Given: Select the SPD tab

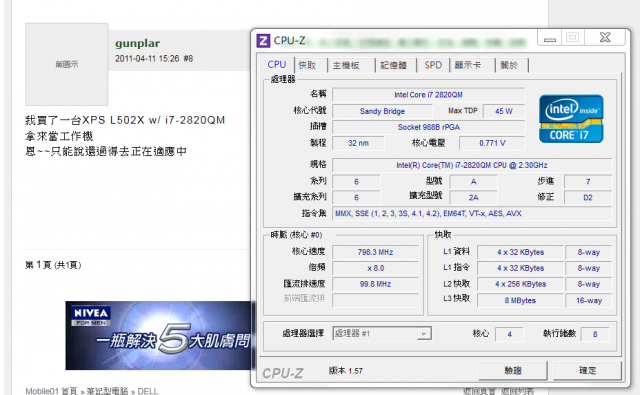Looking at the screenshot, I should point(433,65).
